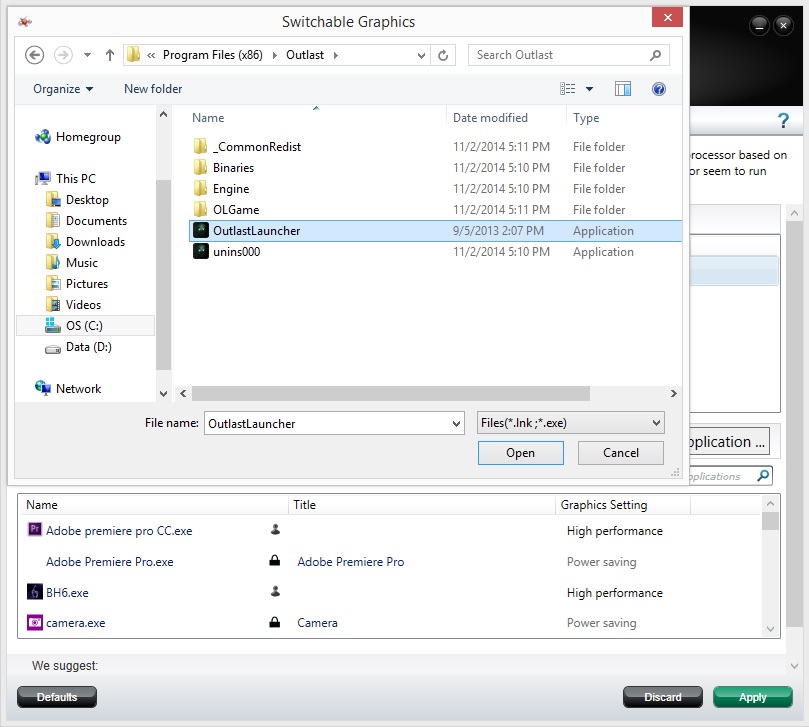Viewport: 809px width, 727px height.
Task: Select the Binaries folder
Action: pos(233,168)
